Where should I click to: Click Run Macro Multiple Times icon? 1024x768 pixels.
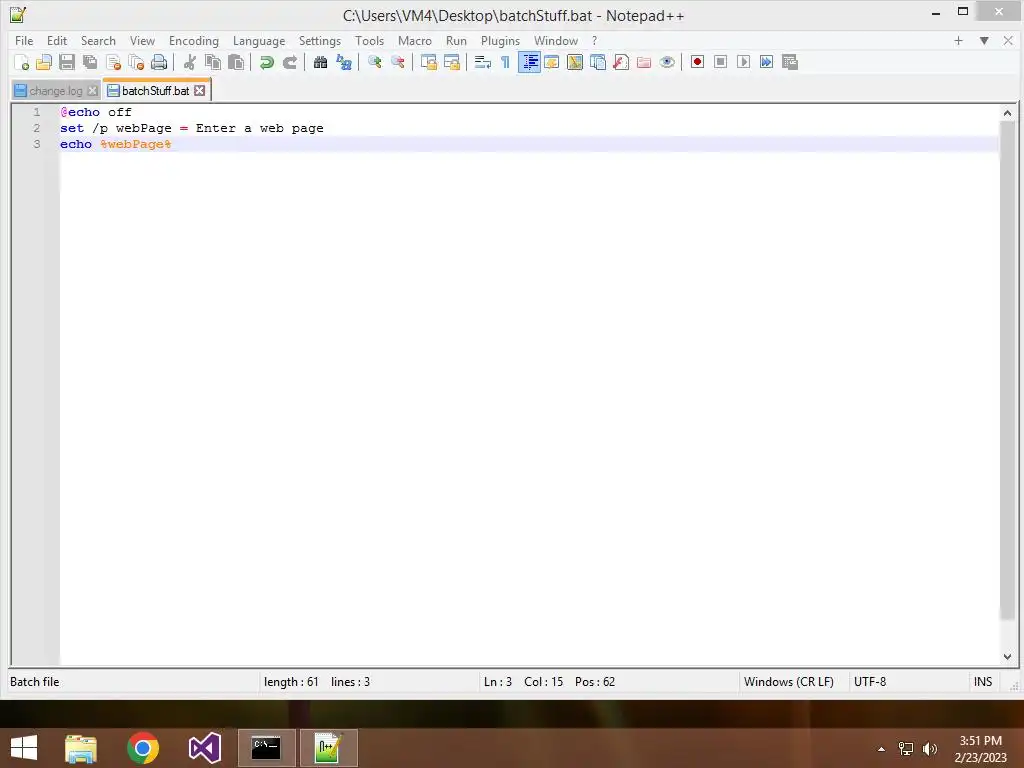766,62
